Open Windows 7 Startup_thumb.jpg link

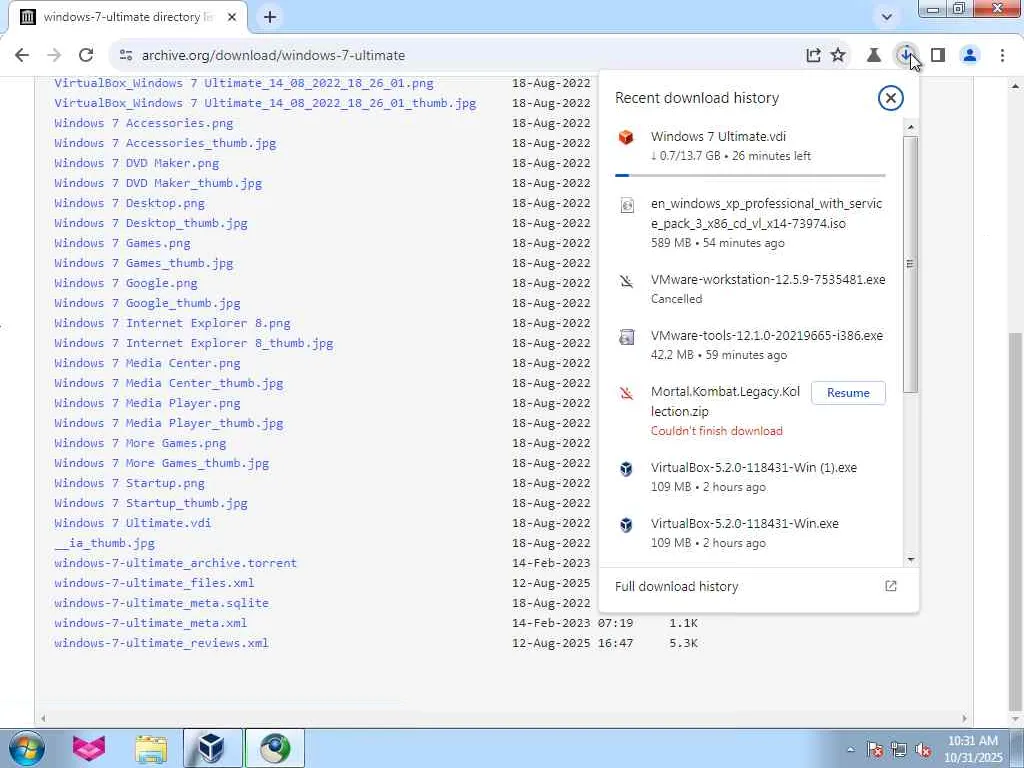click(x=151, y=504)
